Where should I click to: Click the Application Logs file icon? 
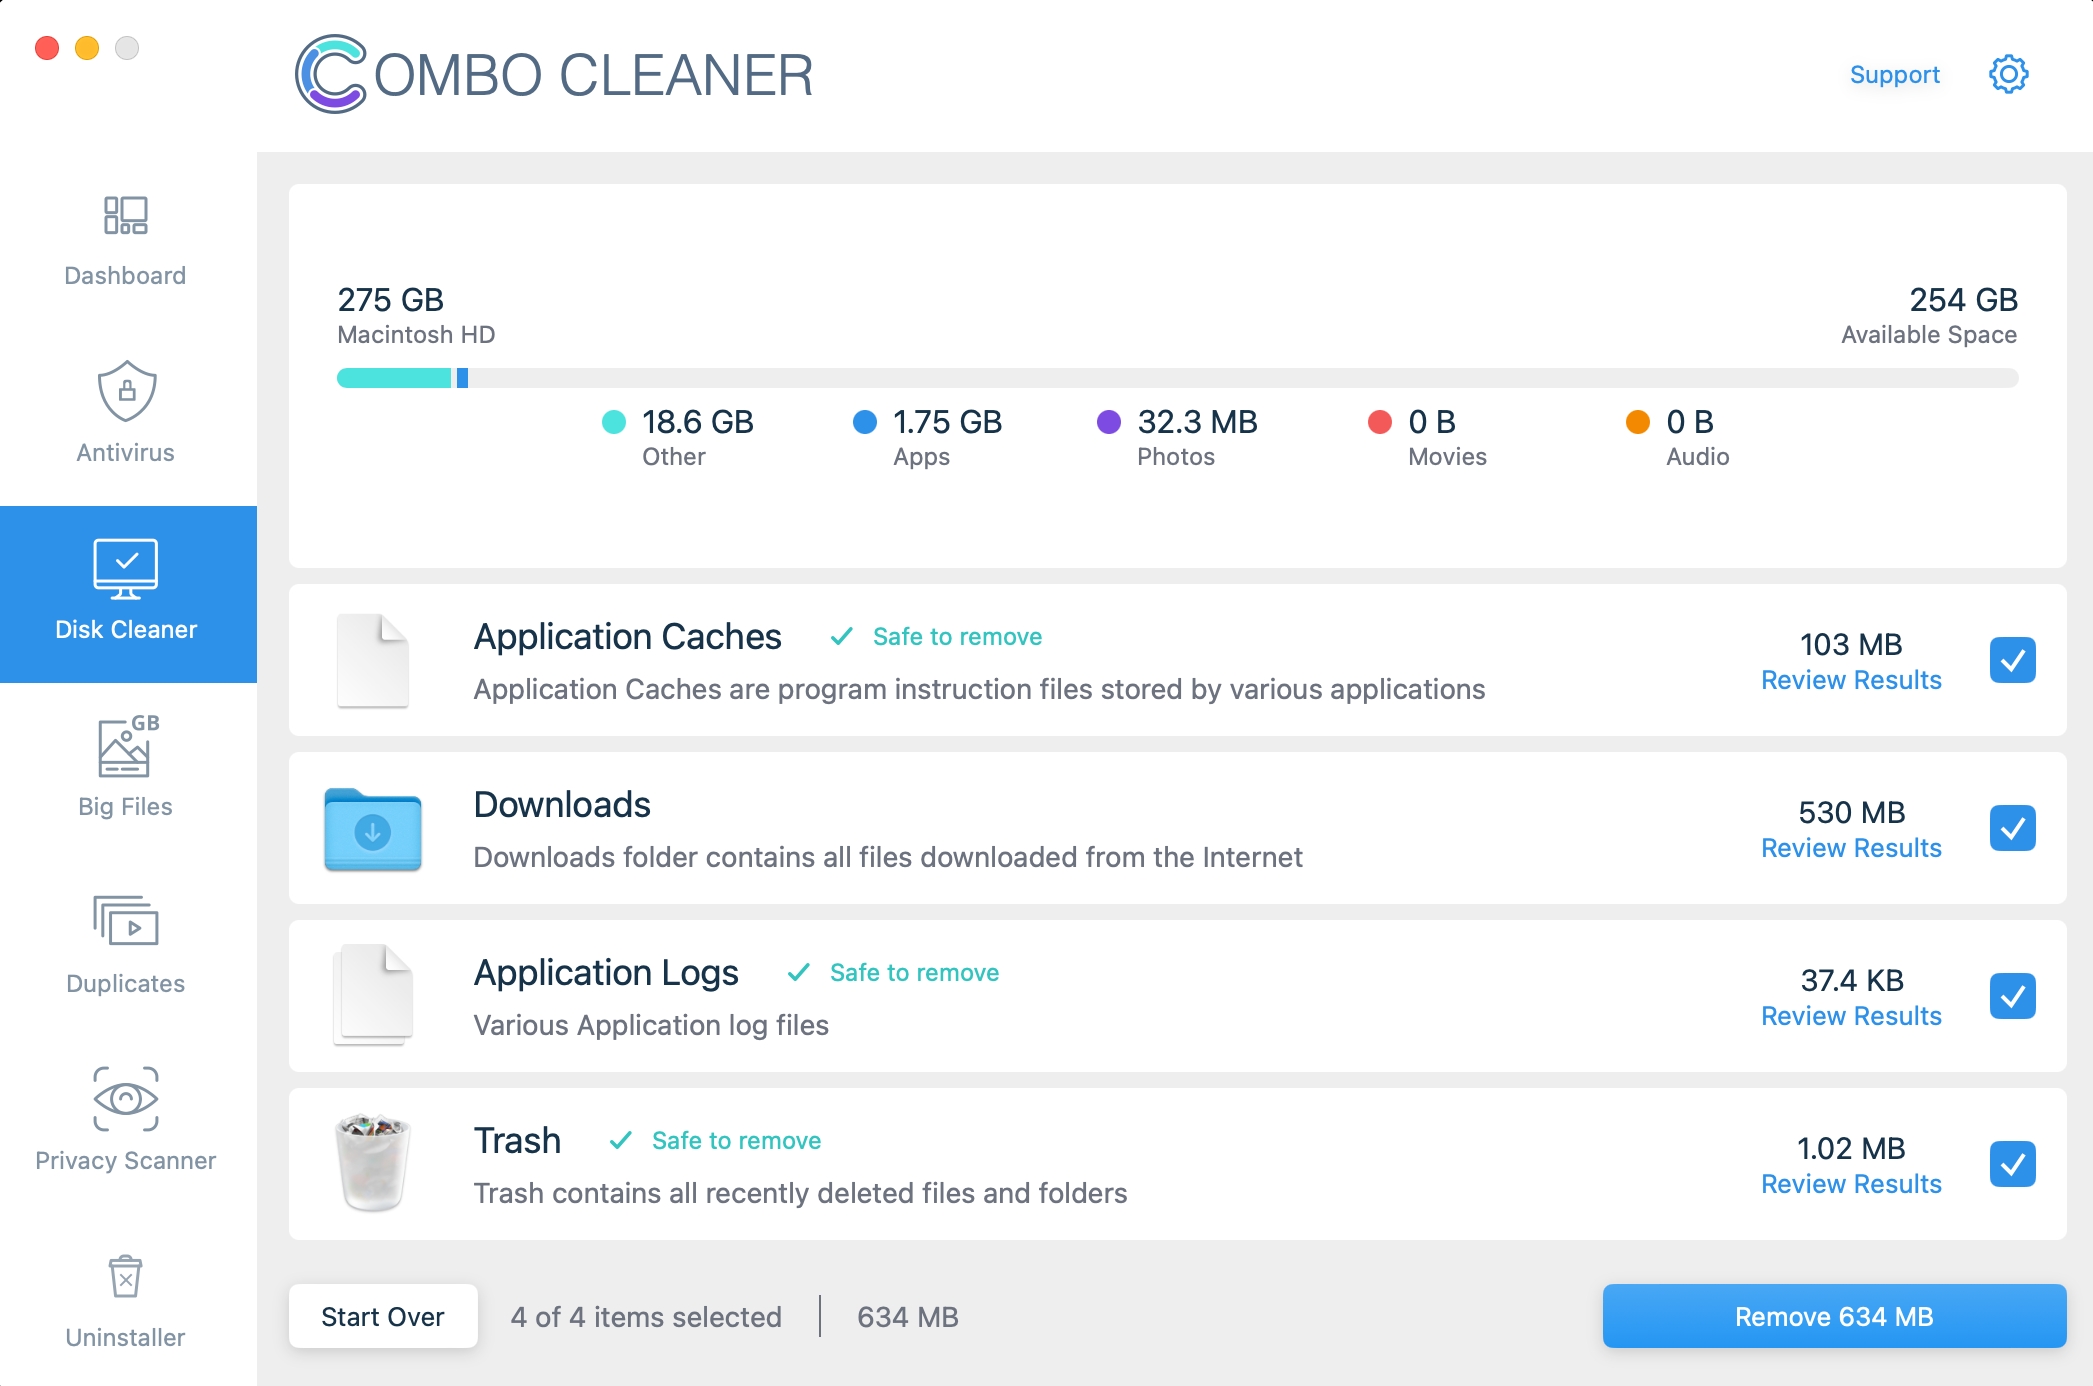click(373, 995)
